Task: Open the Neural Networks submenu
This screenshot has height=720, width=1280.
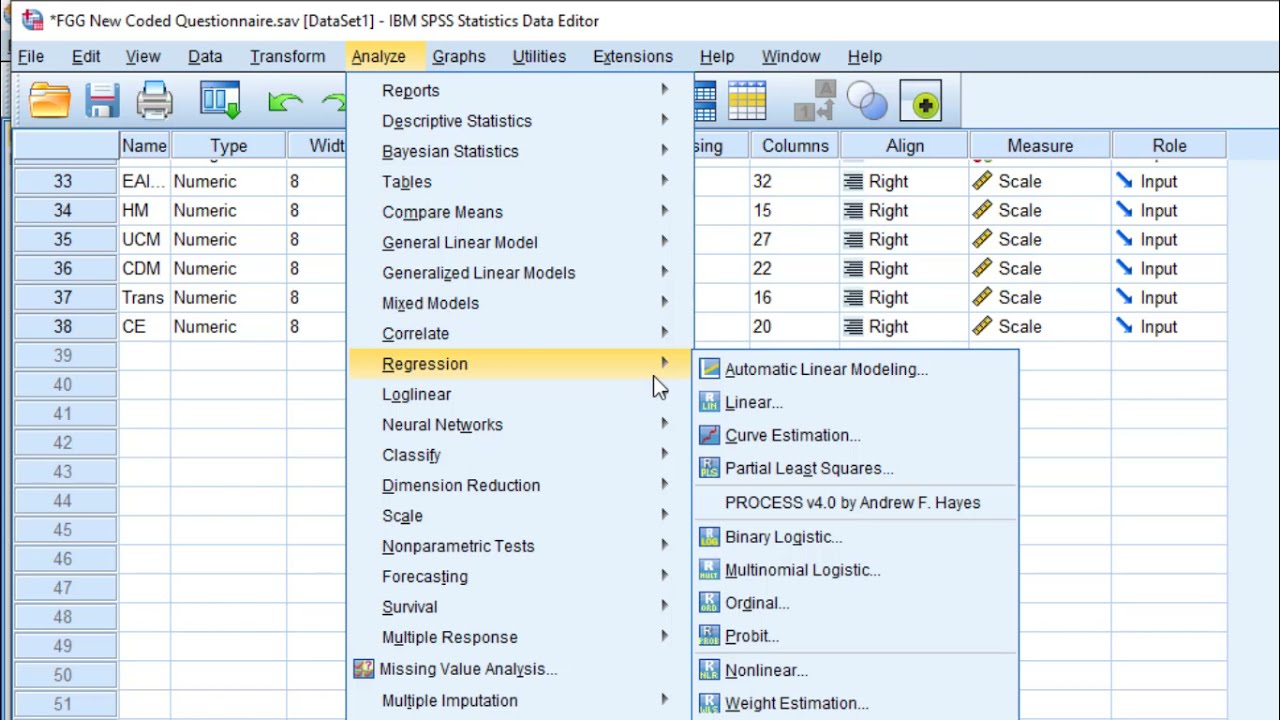Action: click(520, 424)
